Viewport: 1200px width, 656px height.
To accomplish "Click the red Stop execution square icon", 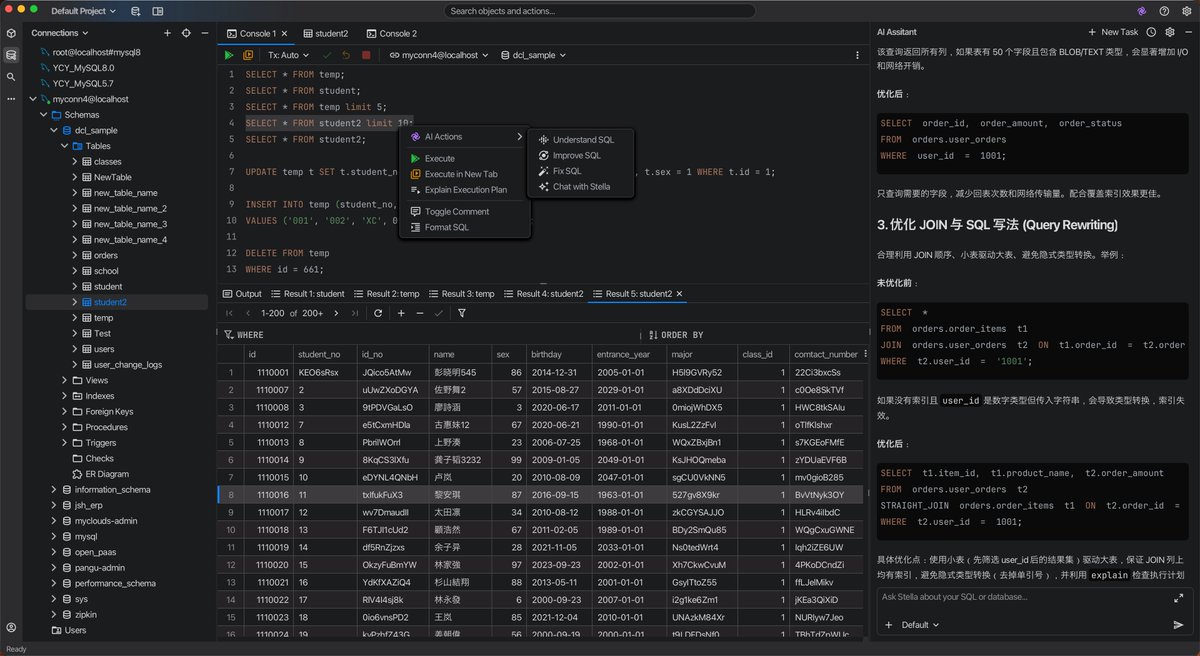I will click(x=367, y=55).
